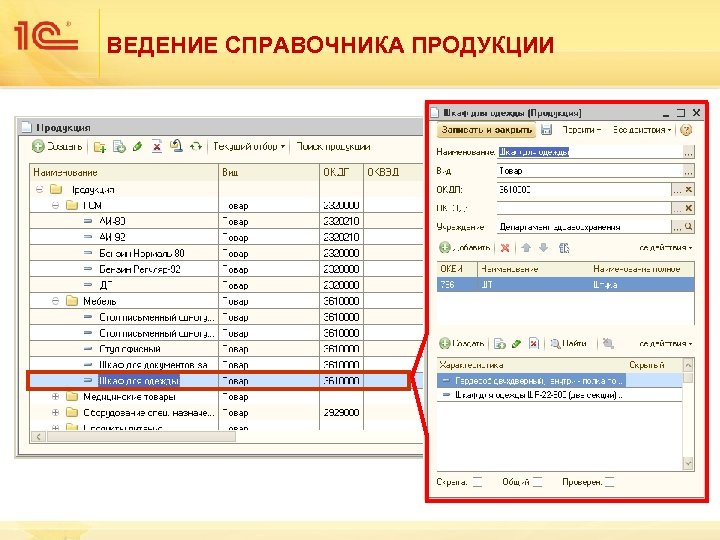Click the Поиск продукции button
The image size is (720, 540).
[333, 146]
